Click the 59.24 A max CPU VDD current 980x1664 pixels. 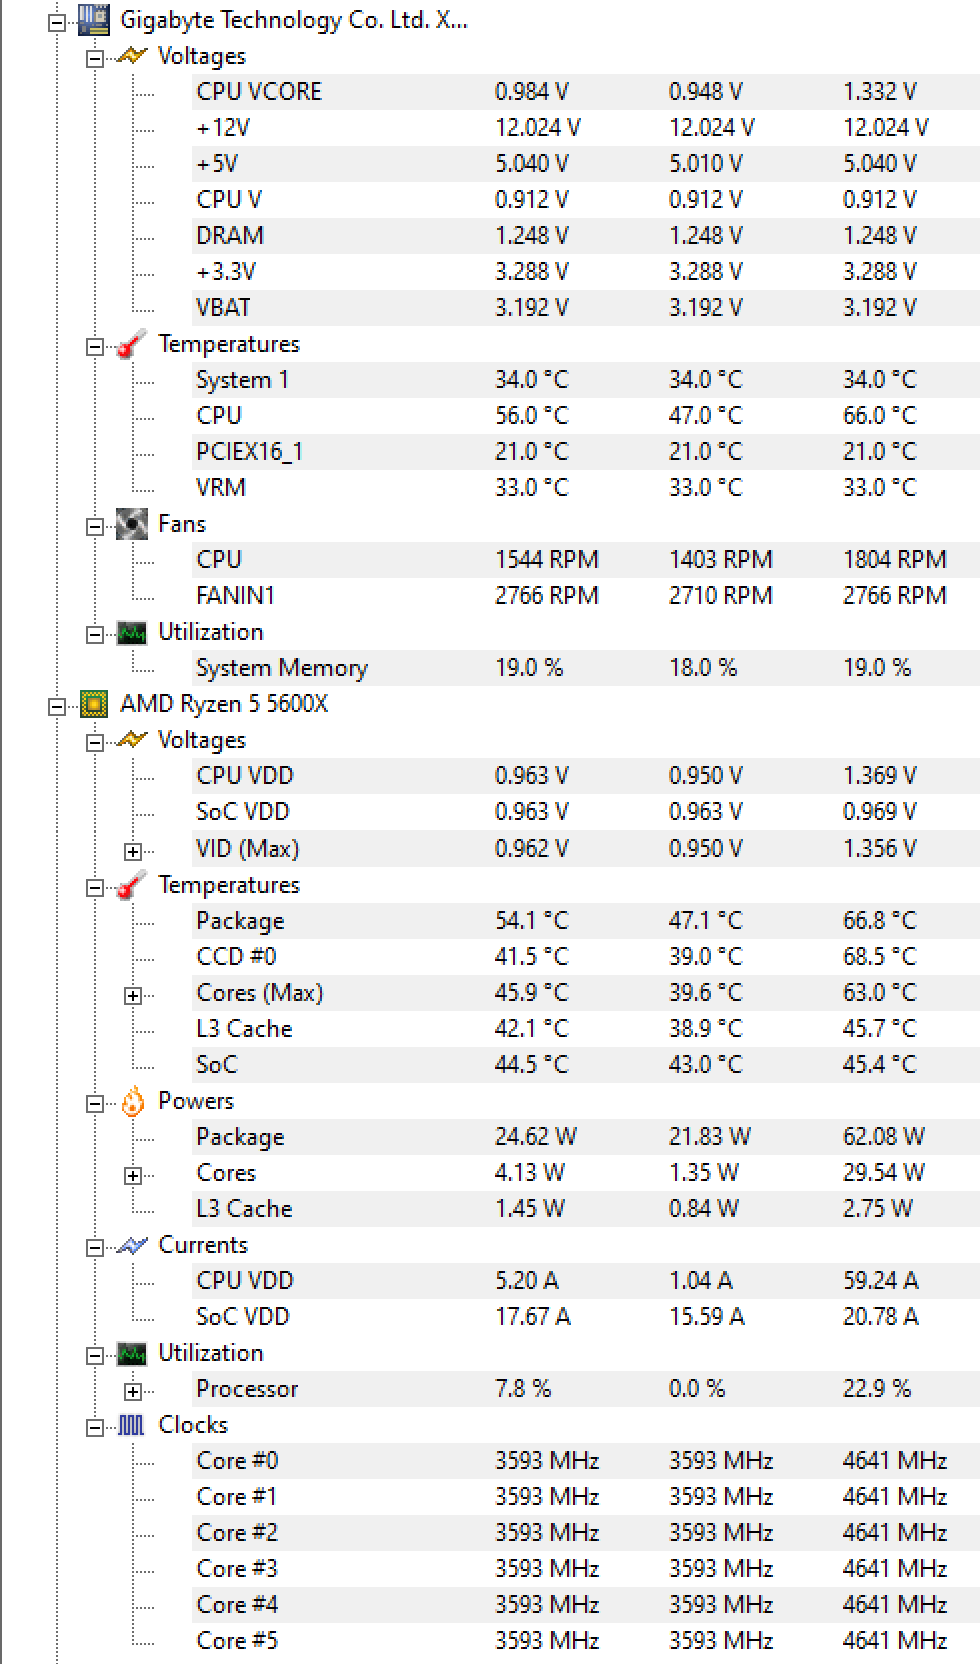pos(881,1281)
